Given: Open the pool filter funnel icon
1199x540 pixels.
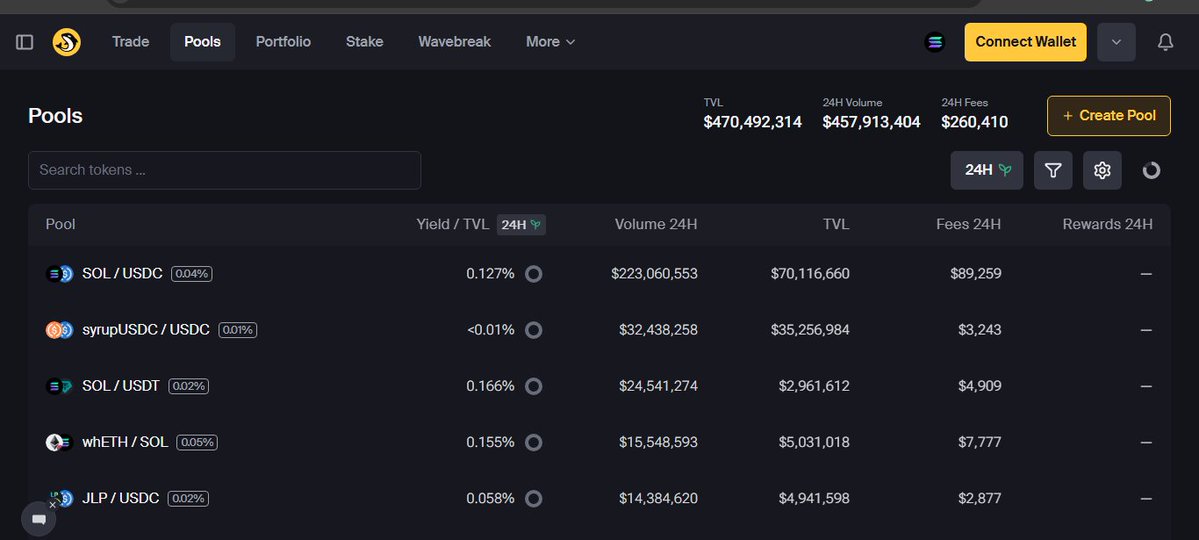Looking at the screenshot, I should (1053, 170).
